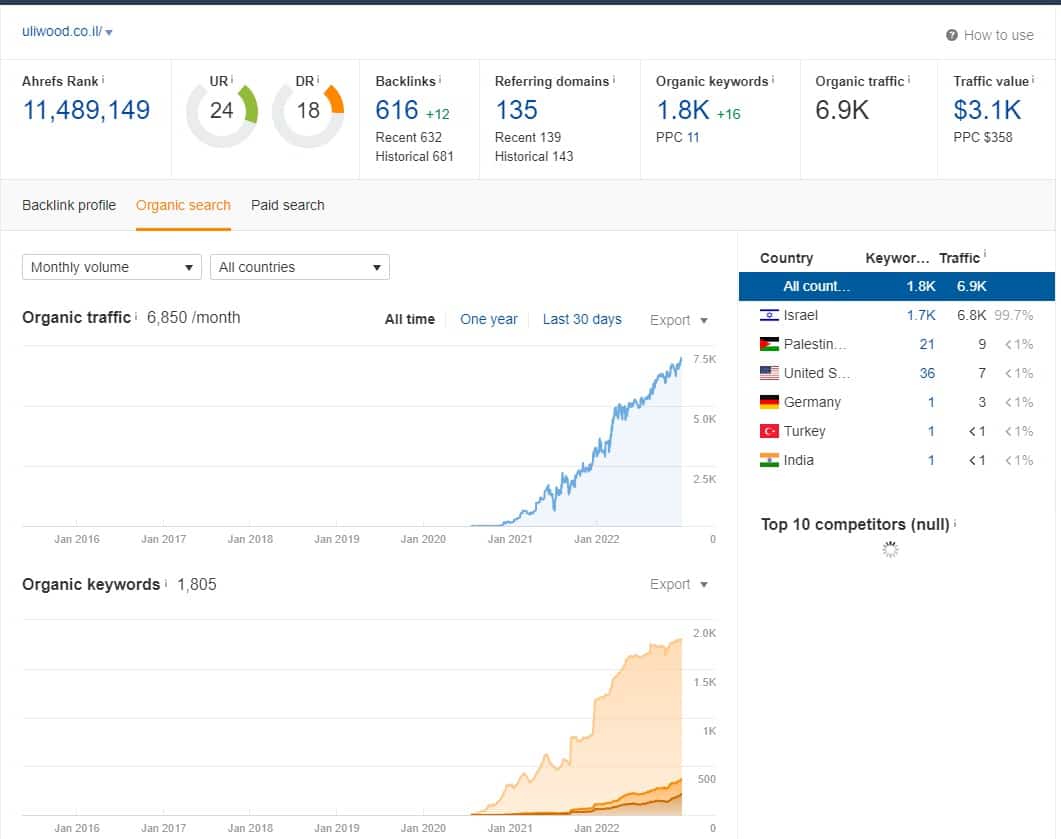Open Export menu for Organic keywords chart

(x=679, y=584)
